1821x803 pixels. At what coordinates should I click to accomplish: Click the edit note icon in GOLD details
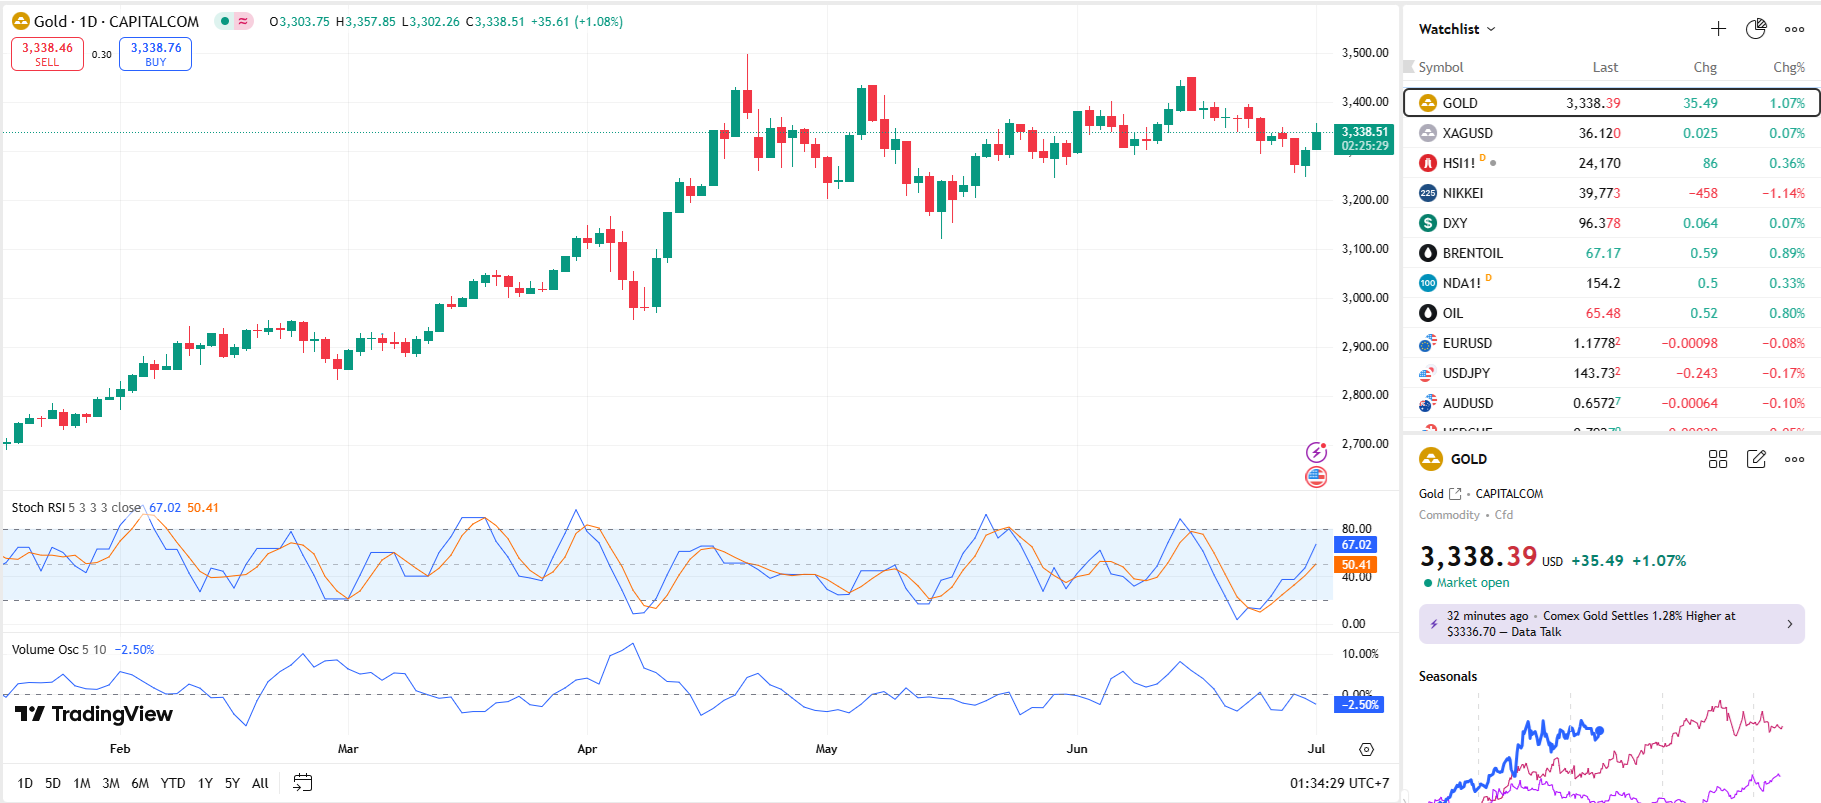[x=1756, y=459]
